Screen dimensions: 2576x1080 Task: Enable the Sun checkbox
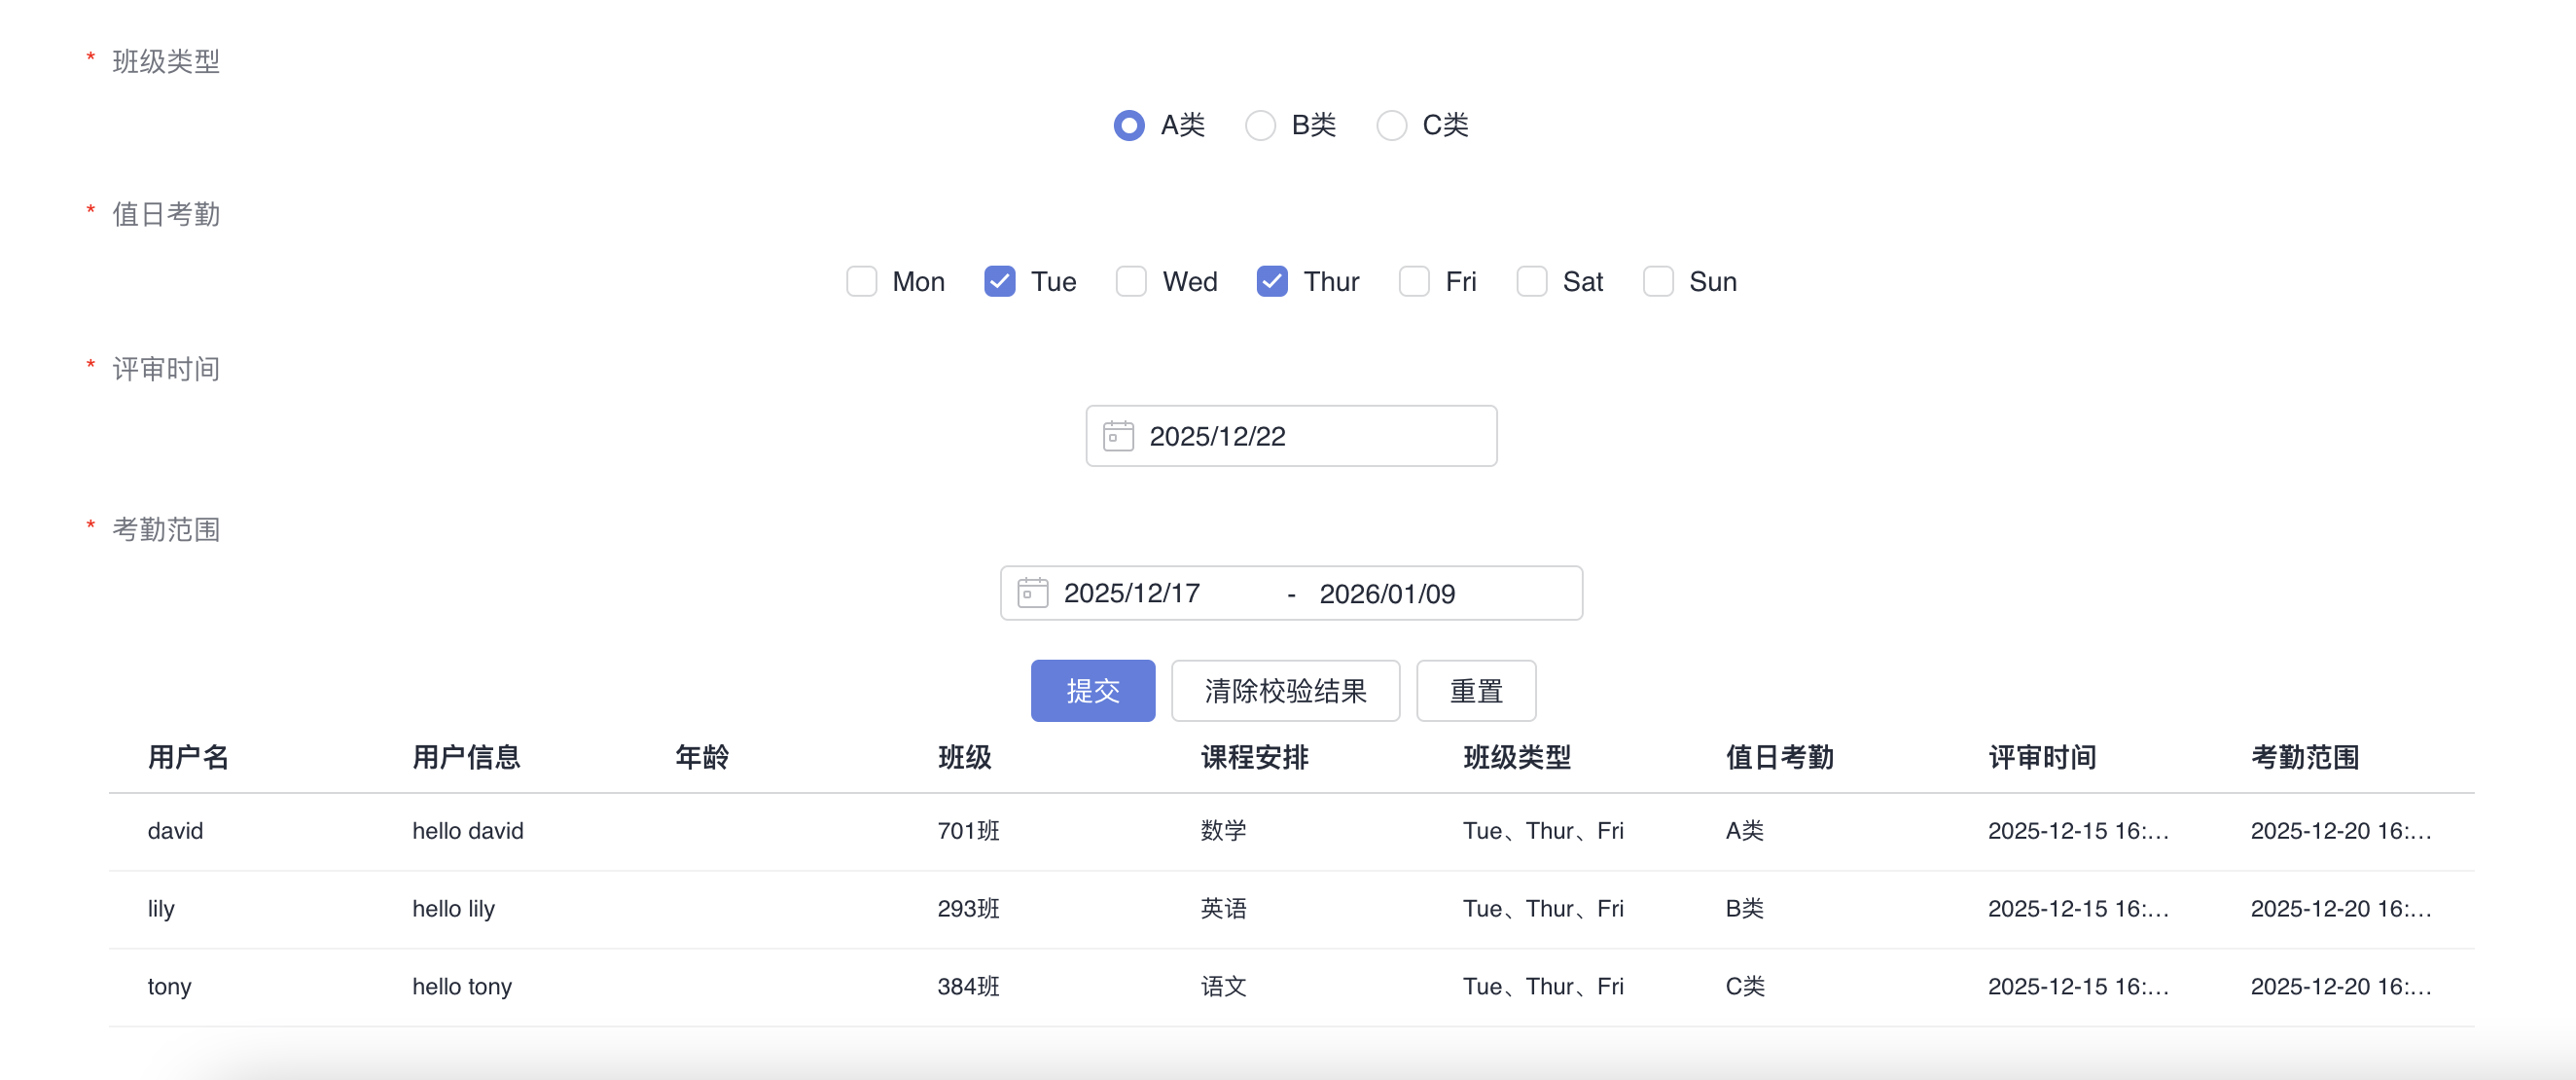pyautogui.click(x=1657, y=281)
